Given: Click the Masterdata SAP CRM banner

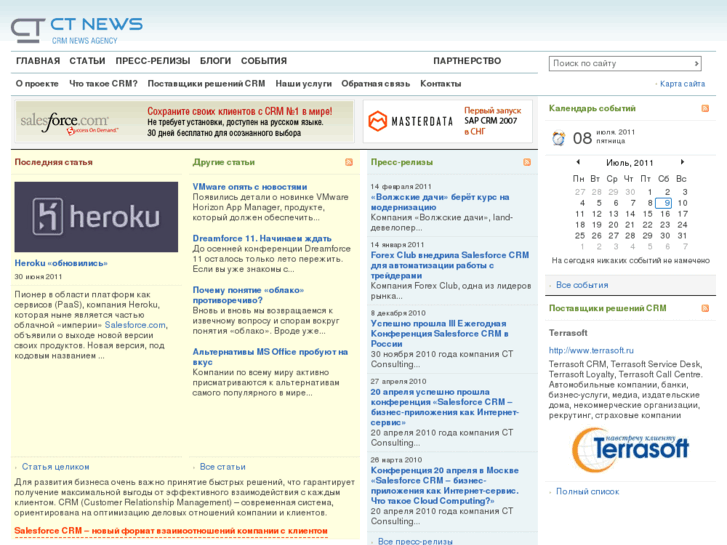Looking at the screenshot, I should click(x=447, y=122).
